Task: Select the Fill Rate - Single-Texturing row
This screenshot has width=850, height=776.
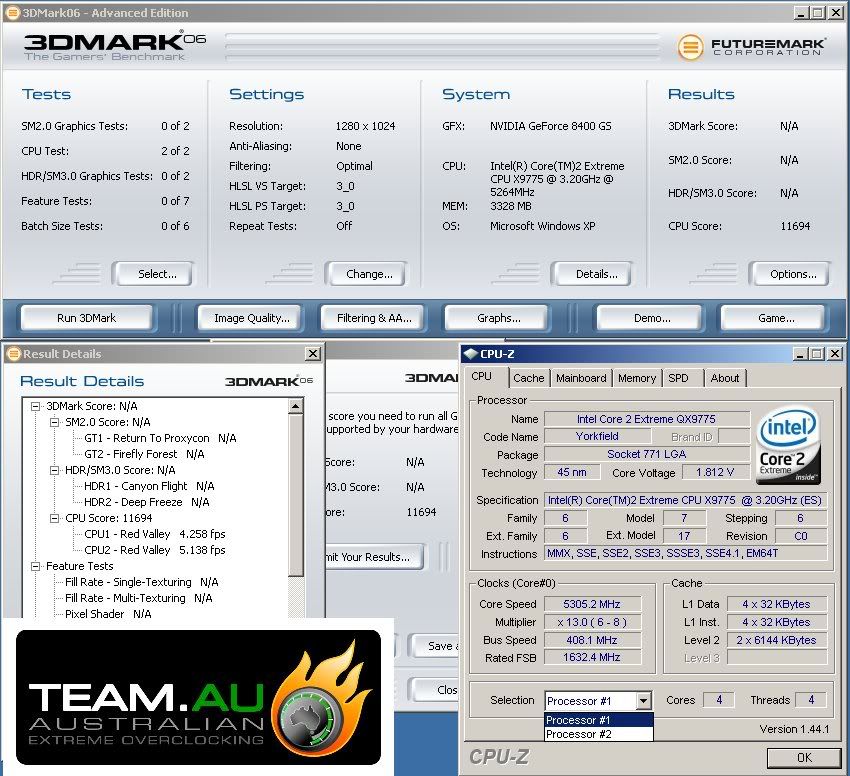Action: (x=141, y=582)
